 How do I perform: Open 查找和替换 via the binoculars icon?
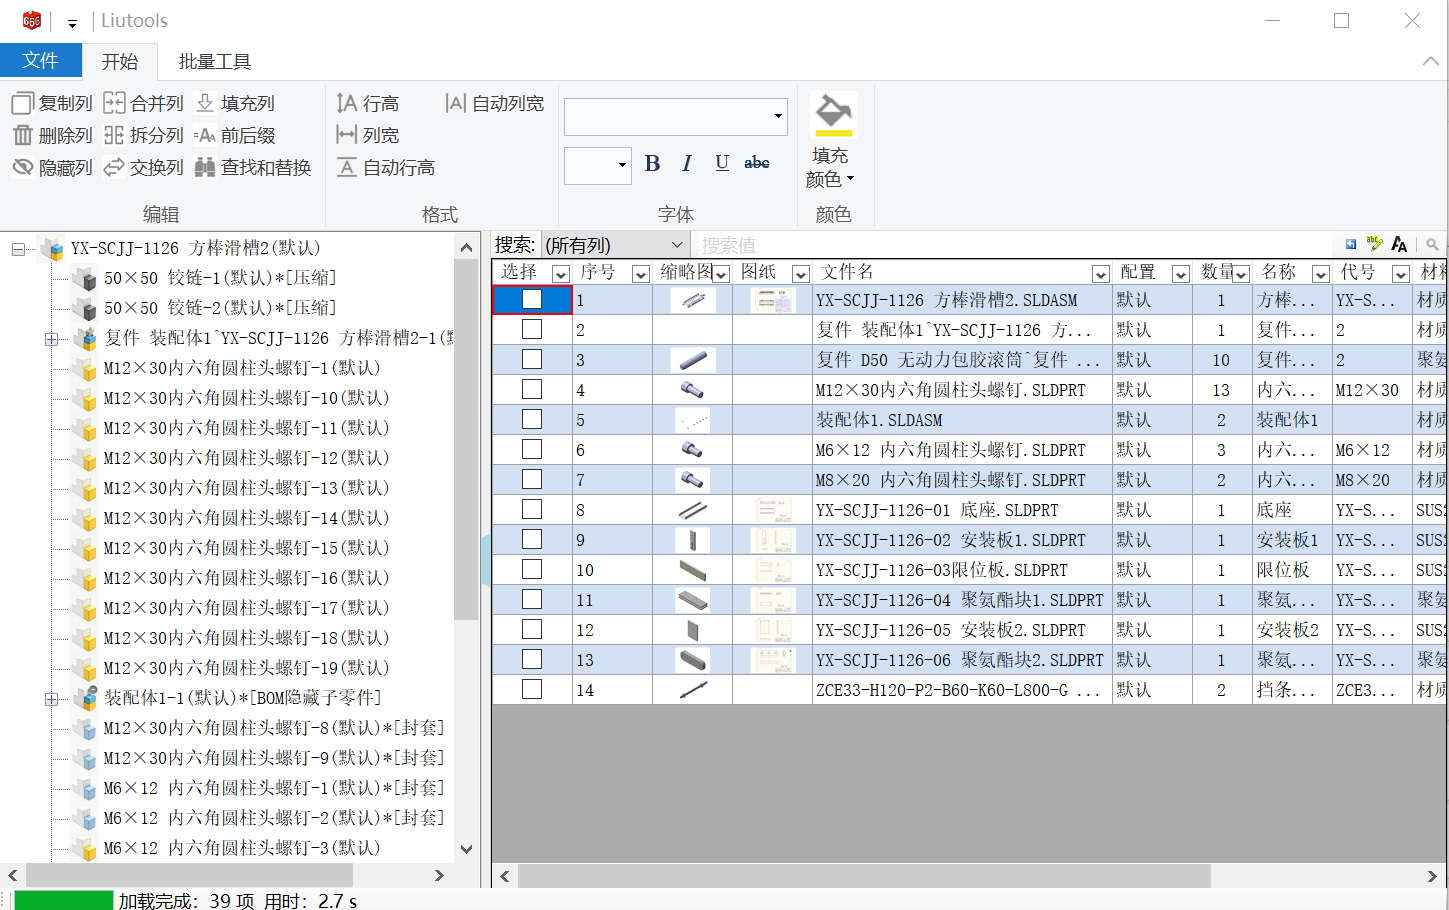click(x=205, y=167)
